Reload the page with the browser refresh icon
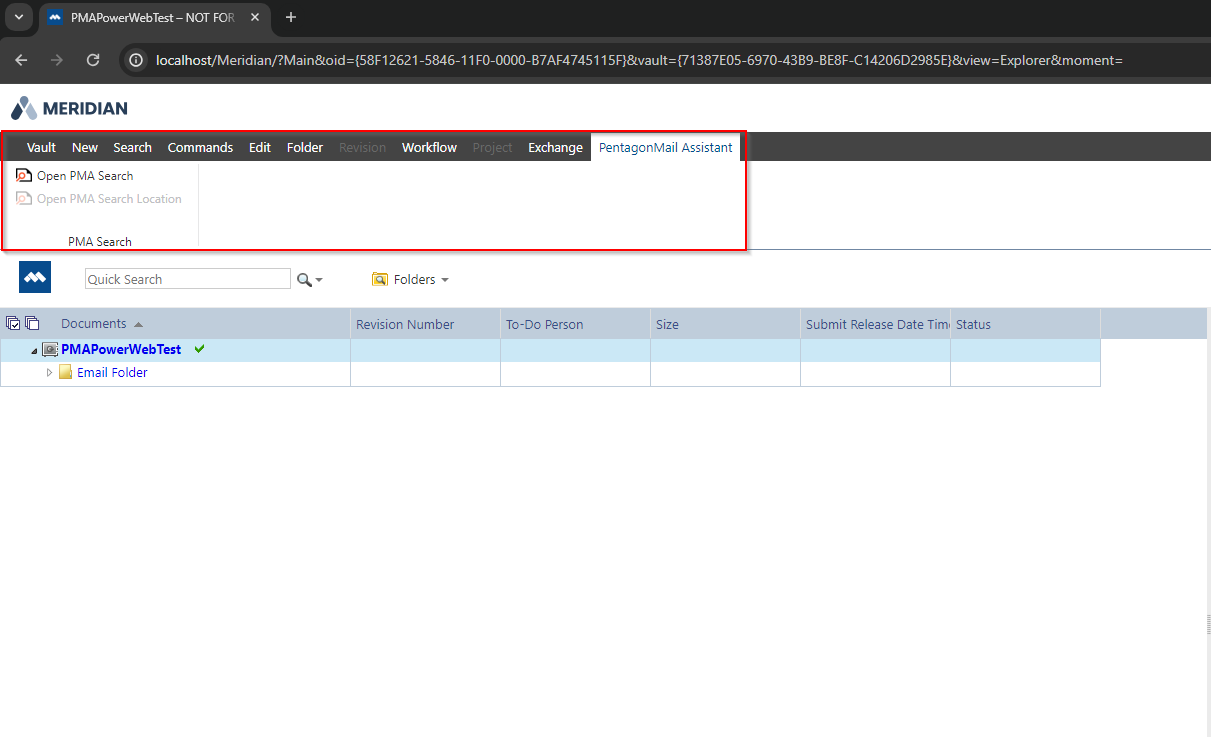The width and height of the screenshot is (1211, 737). pos(93,60)
